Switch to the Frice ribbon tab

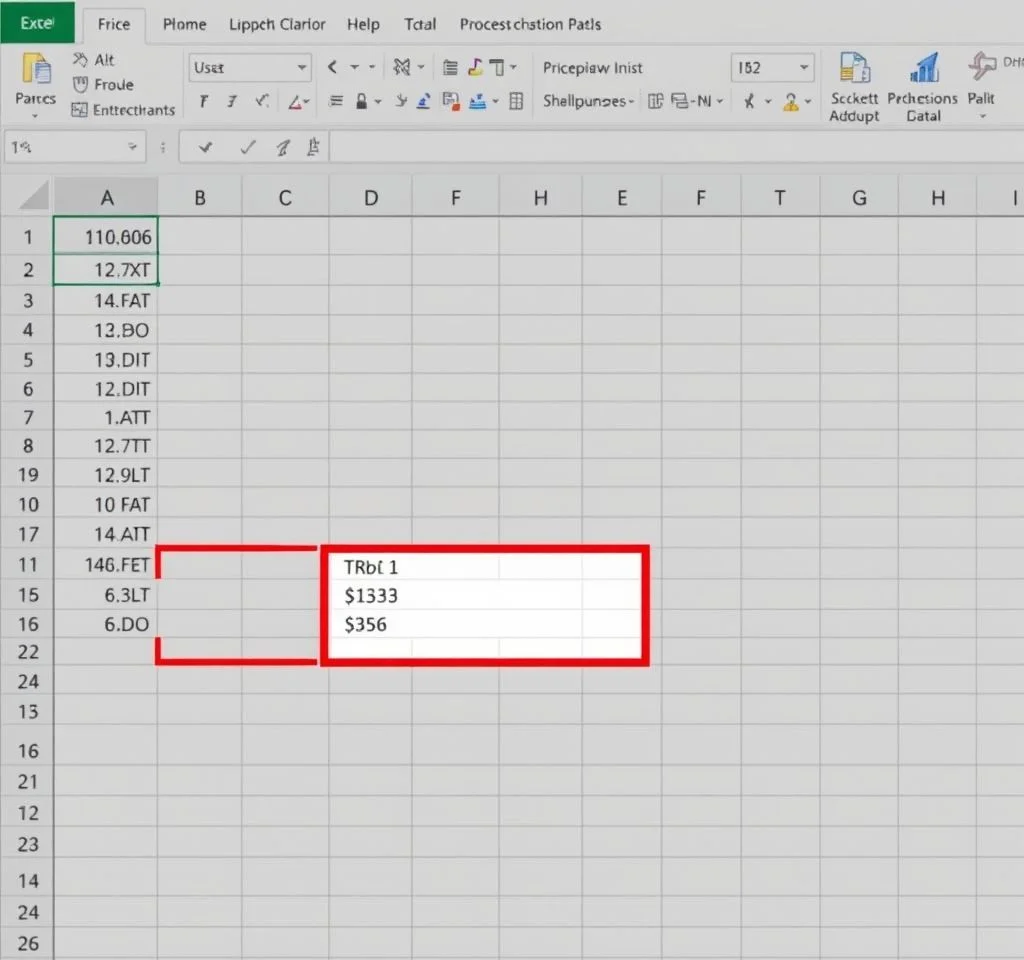coord(113,24)
